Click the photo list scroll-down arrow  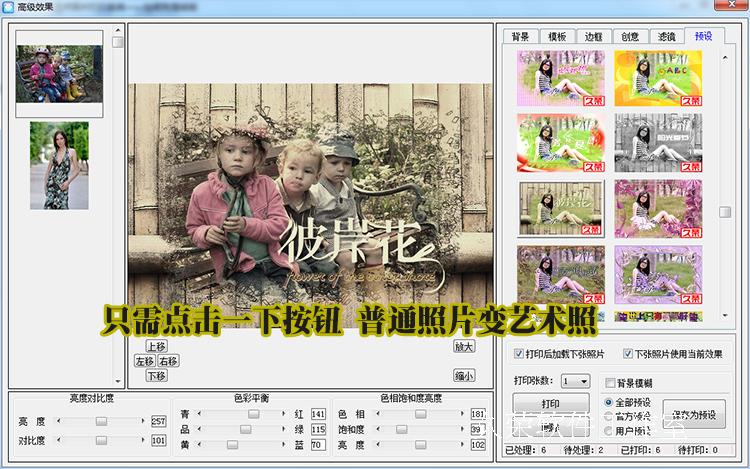(118, 381)
